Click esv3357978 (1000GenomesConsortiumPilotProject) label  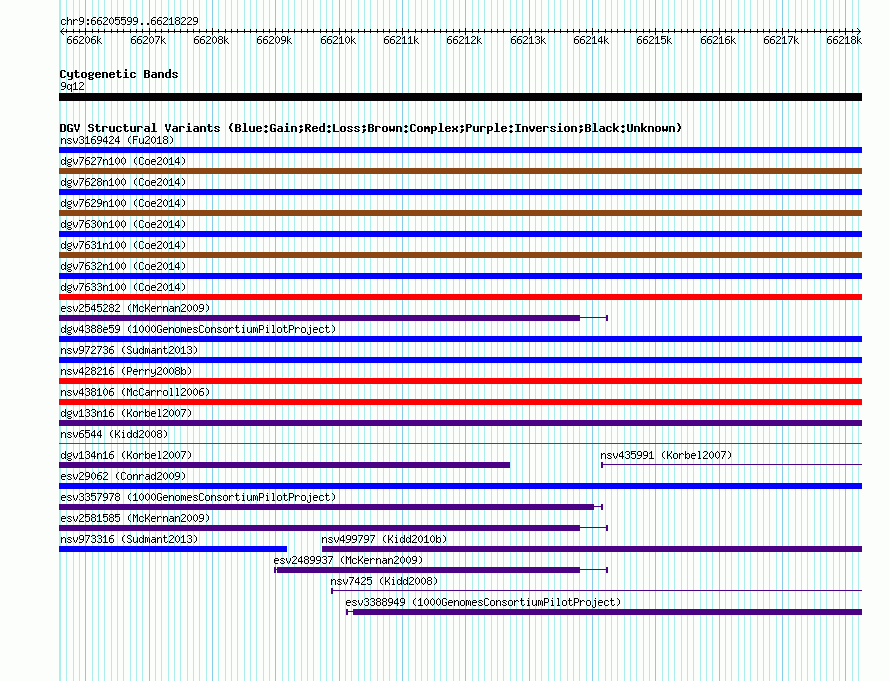(198, 497)
